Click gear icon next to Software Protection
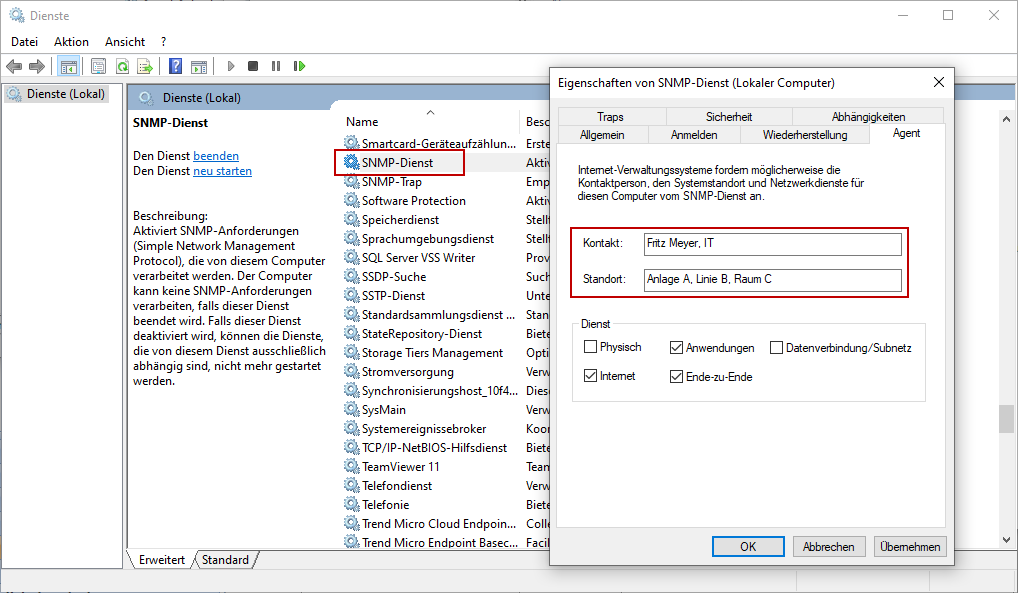This screenshot has width=1018, height=593. pos(351,200)
